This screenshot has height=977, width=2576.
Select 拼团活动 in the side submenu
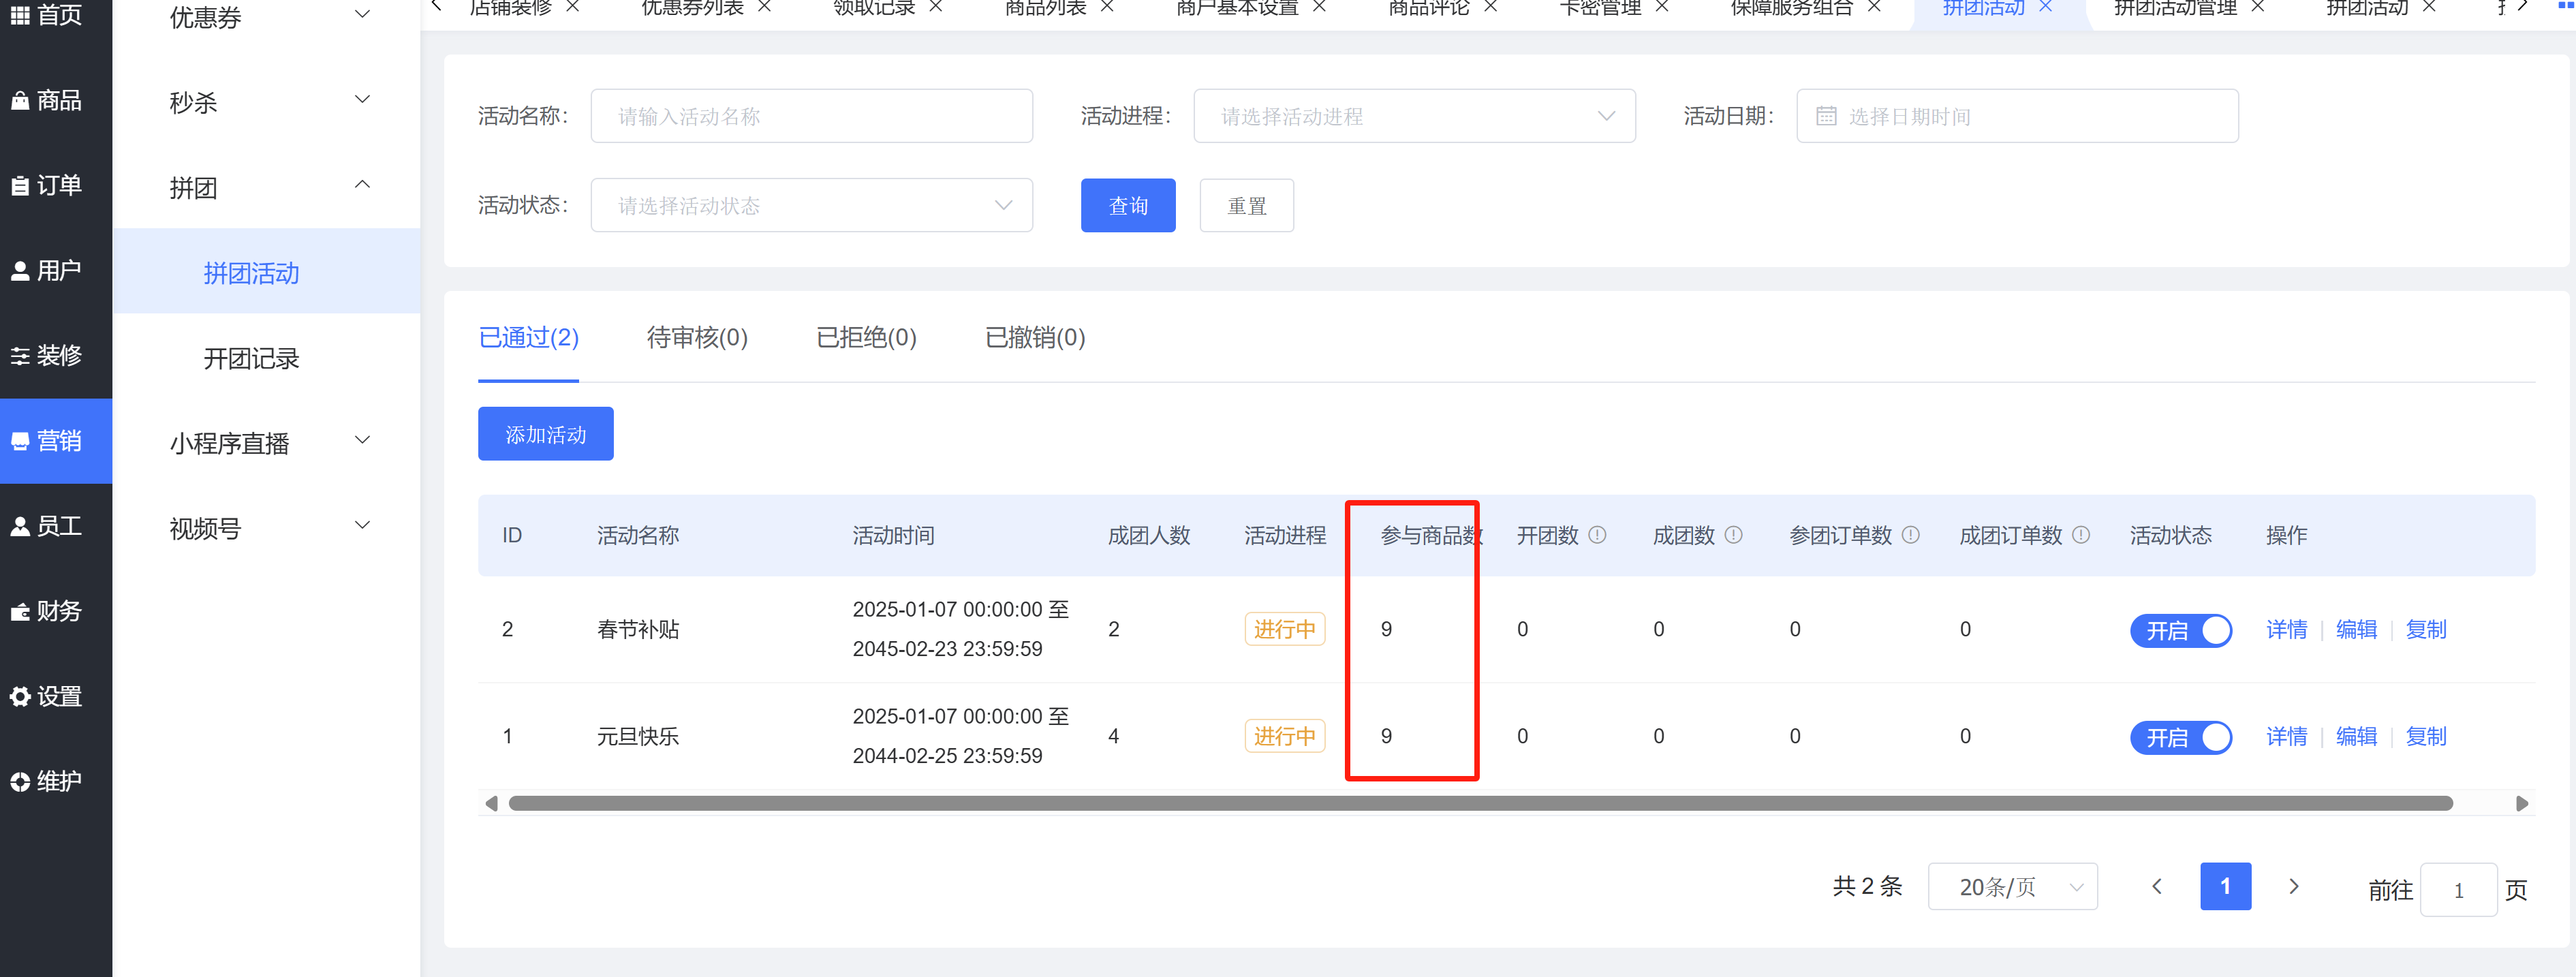(266, 272)
